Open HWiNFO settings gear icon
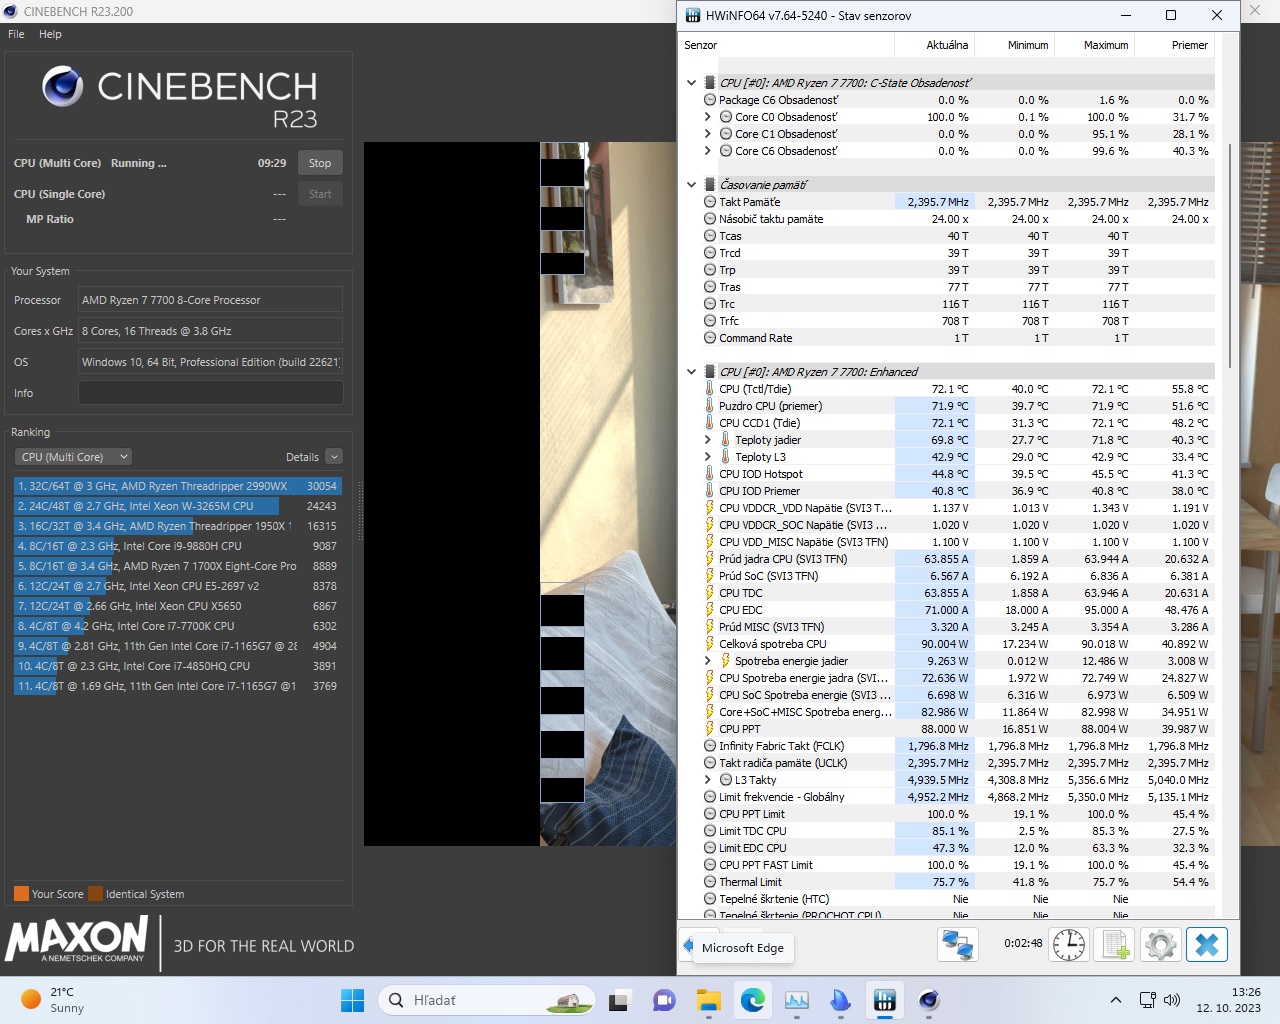The image size is (1280, 1024). 1160,944
